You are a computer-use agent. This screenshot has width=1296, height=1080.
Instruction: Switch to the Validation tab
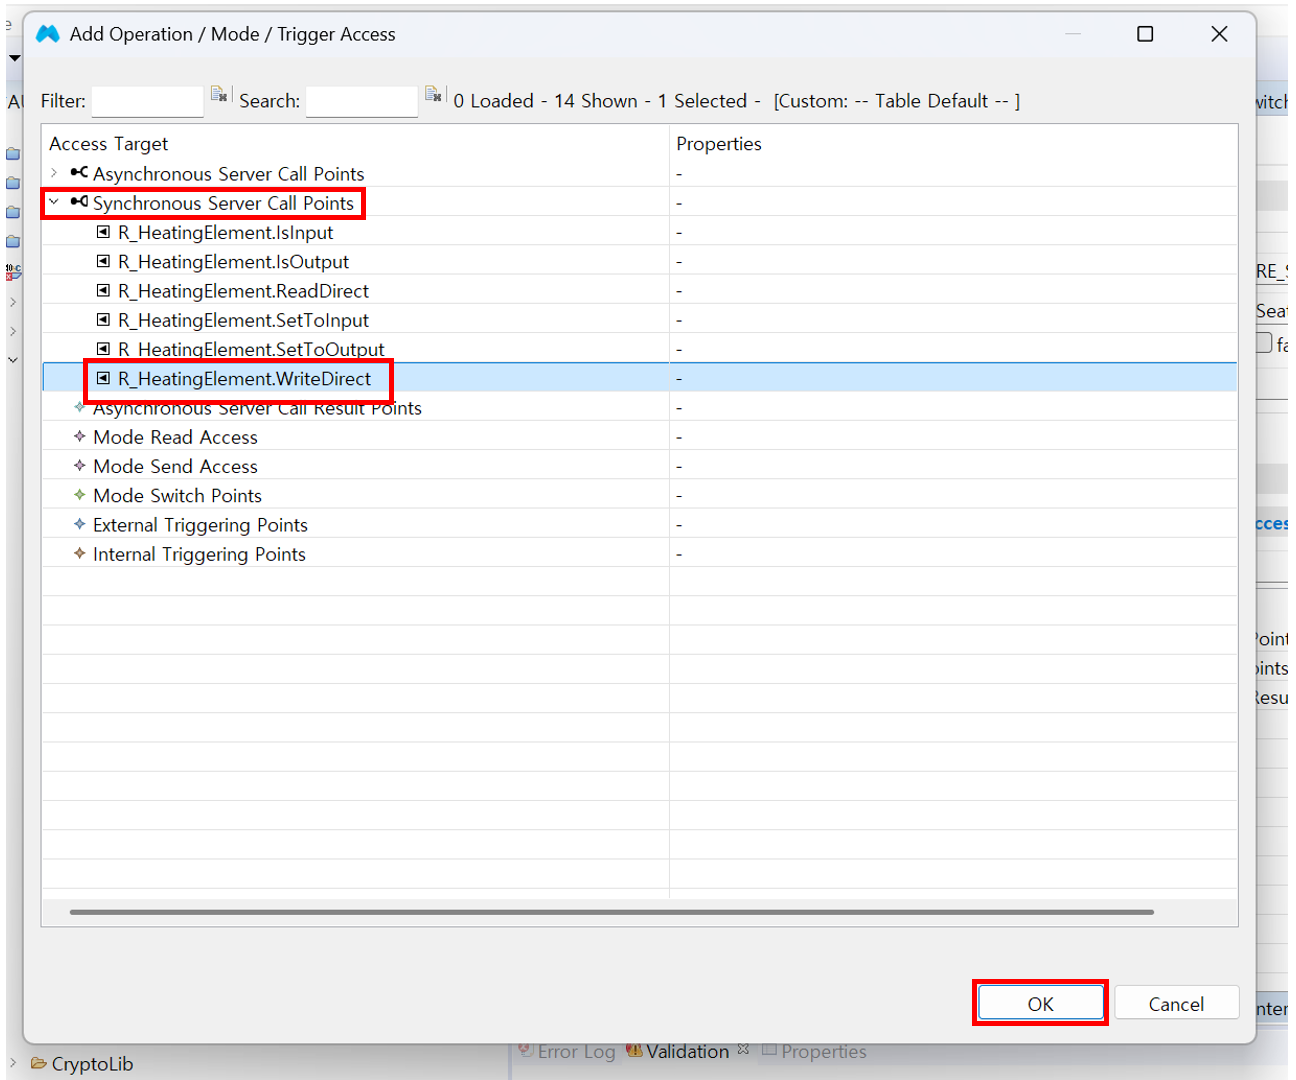[x=686, y=1051]
